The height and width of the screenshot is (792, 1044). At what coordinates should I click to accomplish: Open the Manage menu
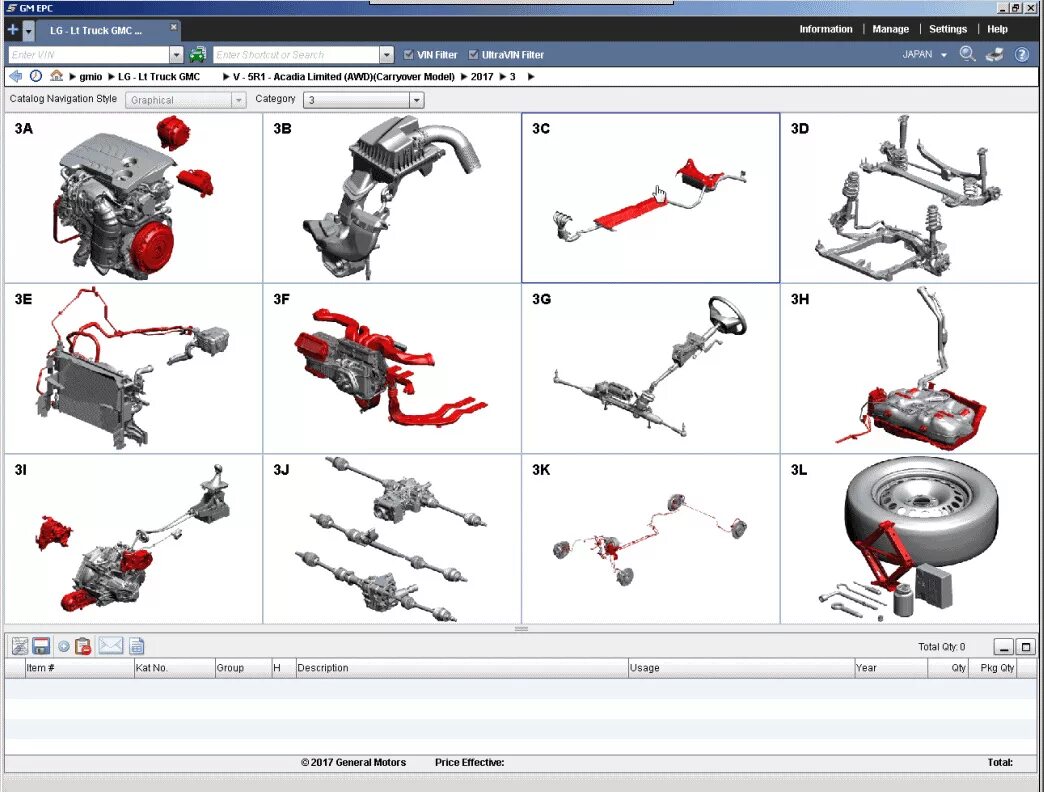(890, 29)
